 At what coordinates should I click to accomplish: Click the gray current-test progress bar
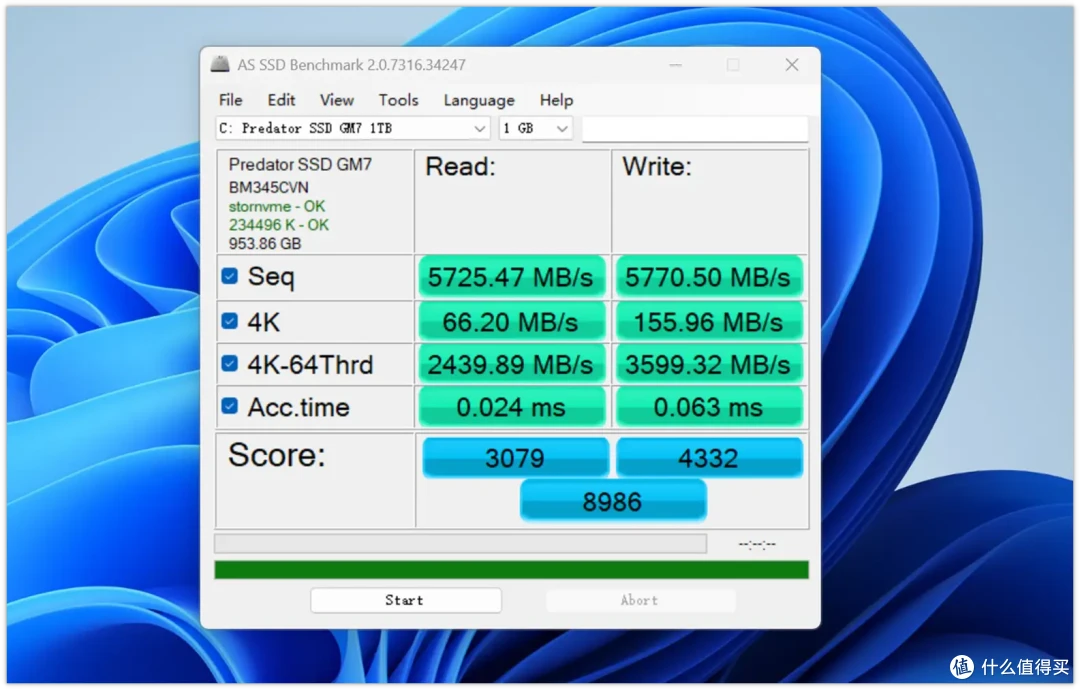click(461, 543)
